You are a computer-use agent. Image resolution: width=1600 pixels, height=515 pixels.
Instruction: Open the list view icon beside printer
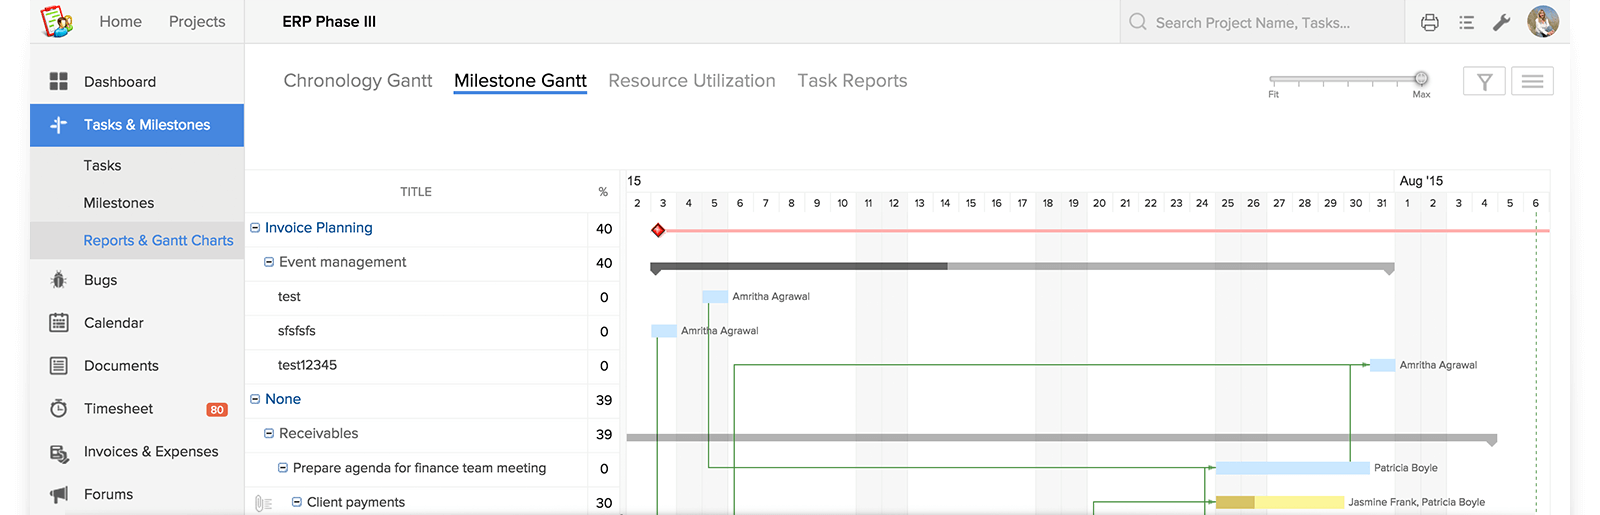point(1466,22)
